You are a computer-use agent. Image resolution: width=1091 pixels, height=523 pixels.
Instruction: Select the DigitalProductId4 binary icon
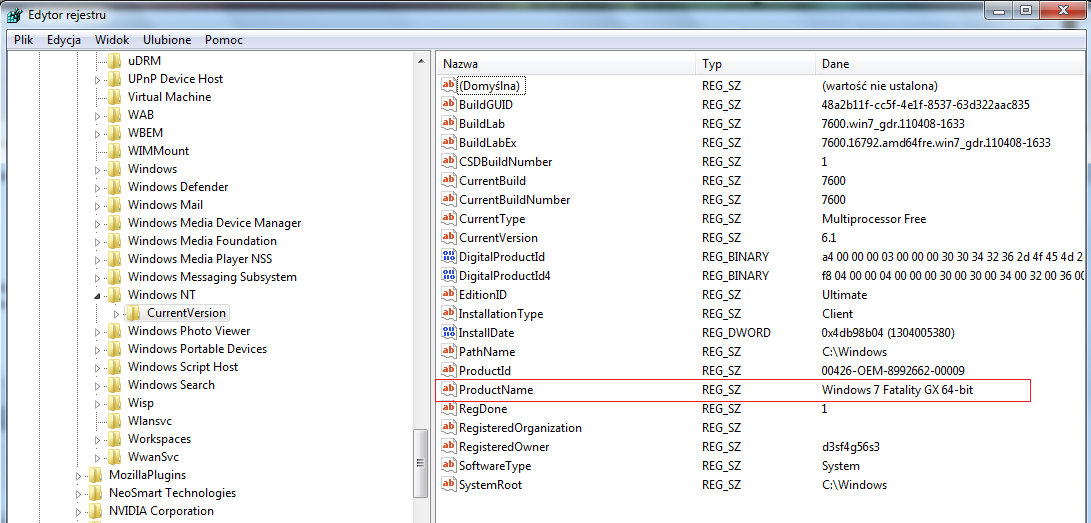(449, 276)
